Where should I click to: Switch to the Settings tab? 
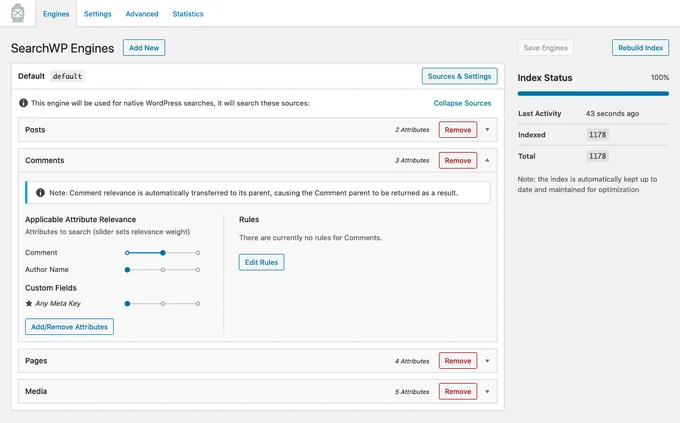coord(98,14)
